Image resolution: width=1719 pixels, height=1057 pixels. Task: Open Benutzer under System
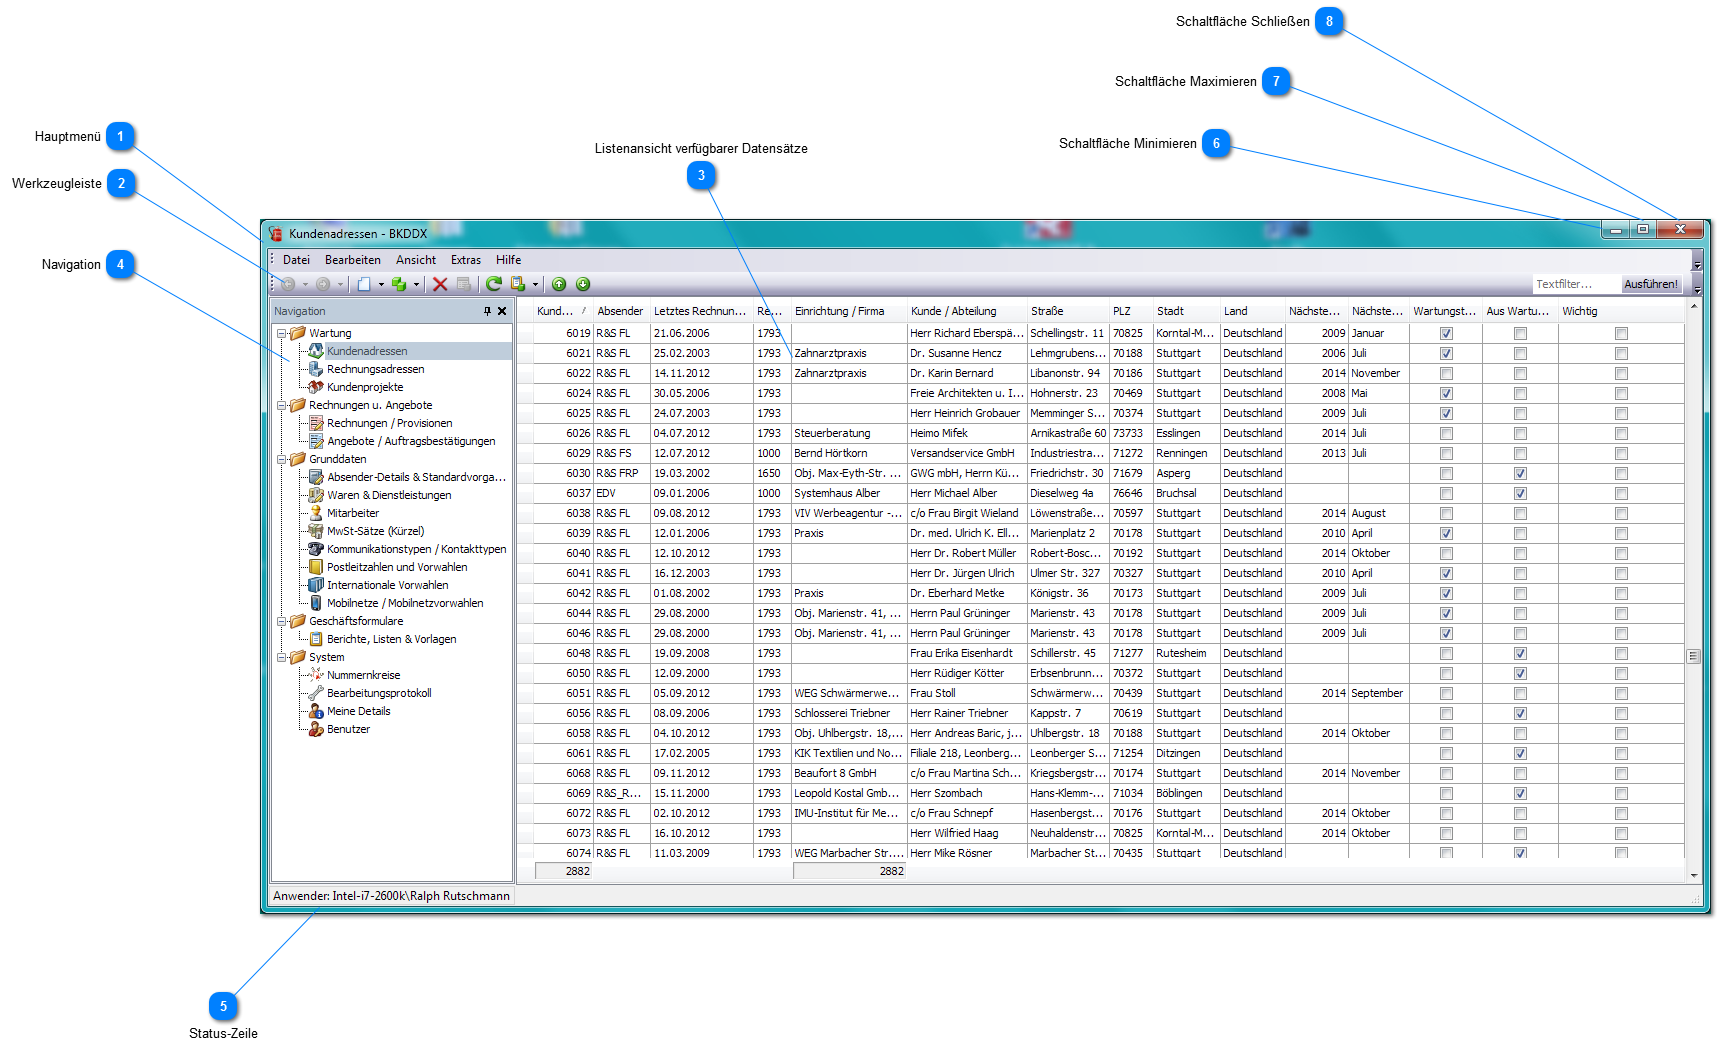click(348, 729)
